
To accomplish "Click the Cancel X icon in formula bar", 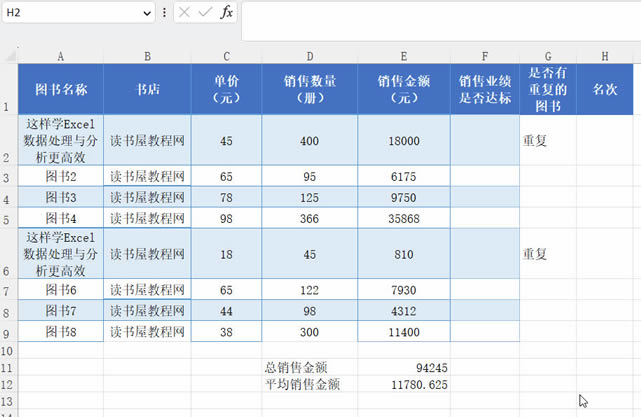I will point(185,12).
